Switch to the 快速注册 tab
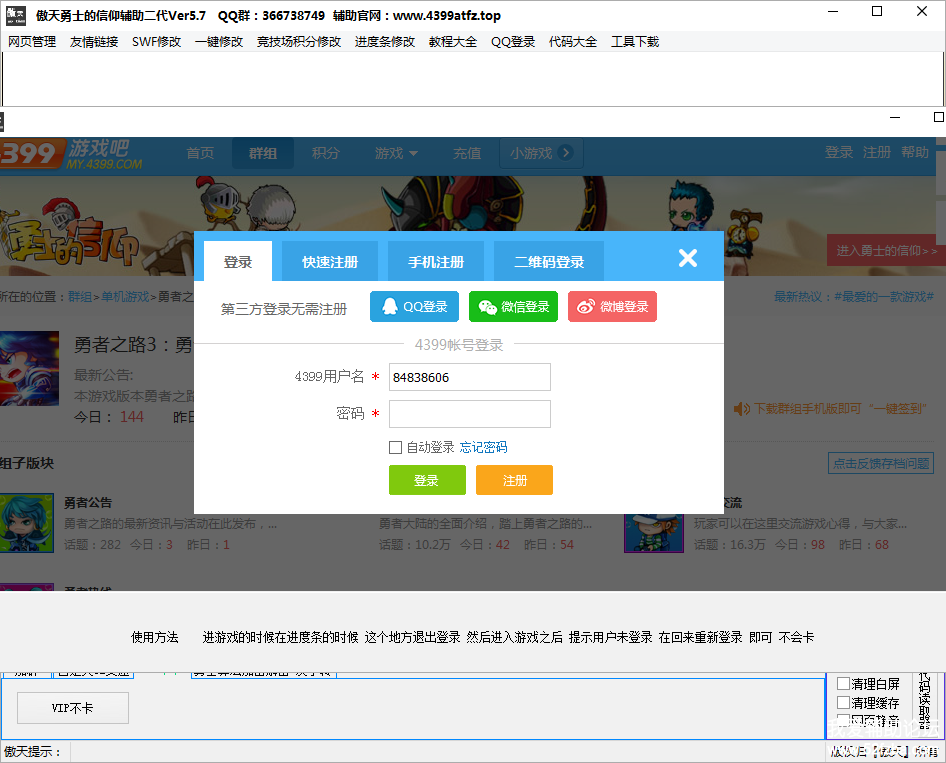946x763 pixels. point(330,262)
